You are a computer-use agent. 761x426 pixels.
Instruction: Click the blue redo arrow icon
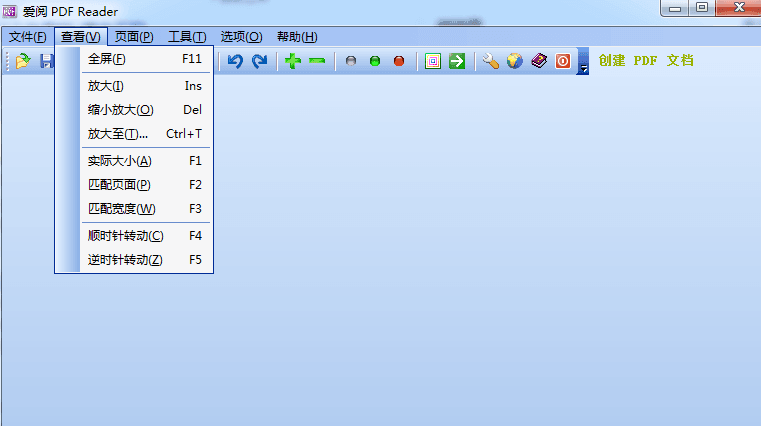click(259, 61)
